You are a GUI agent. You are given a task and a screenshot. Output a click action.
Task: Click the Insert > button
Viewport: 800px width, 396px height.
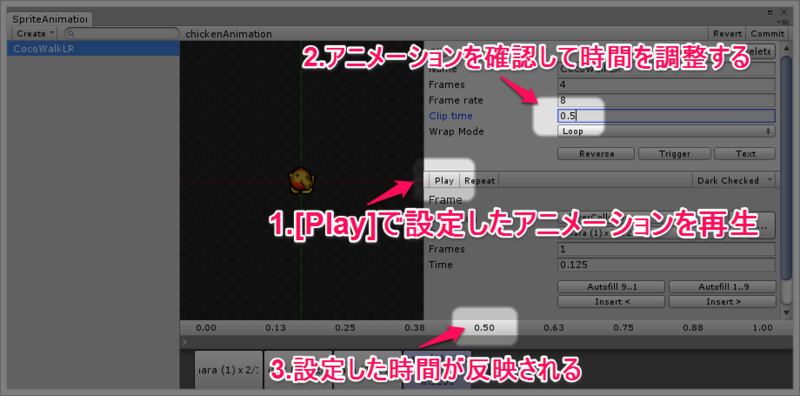[x=722, y=302]
